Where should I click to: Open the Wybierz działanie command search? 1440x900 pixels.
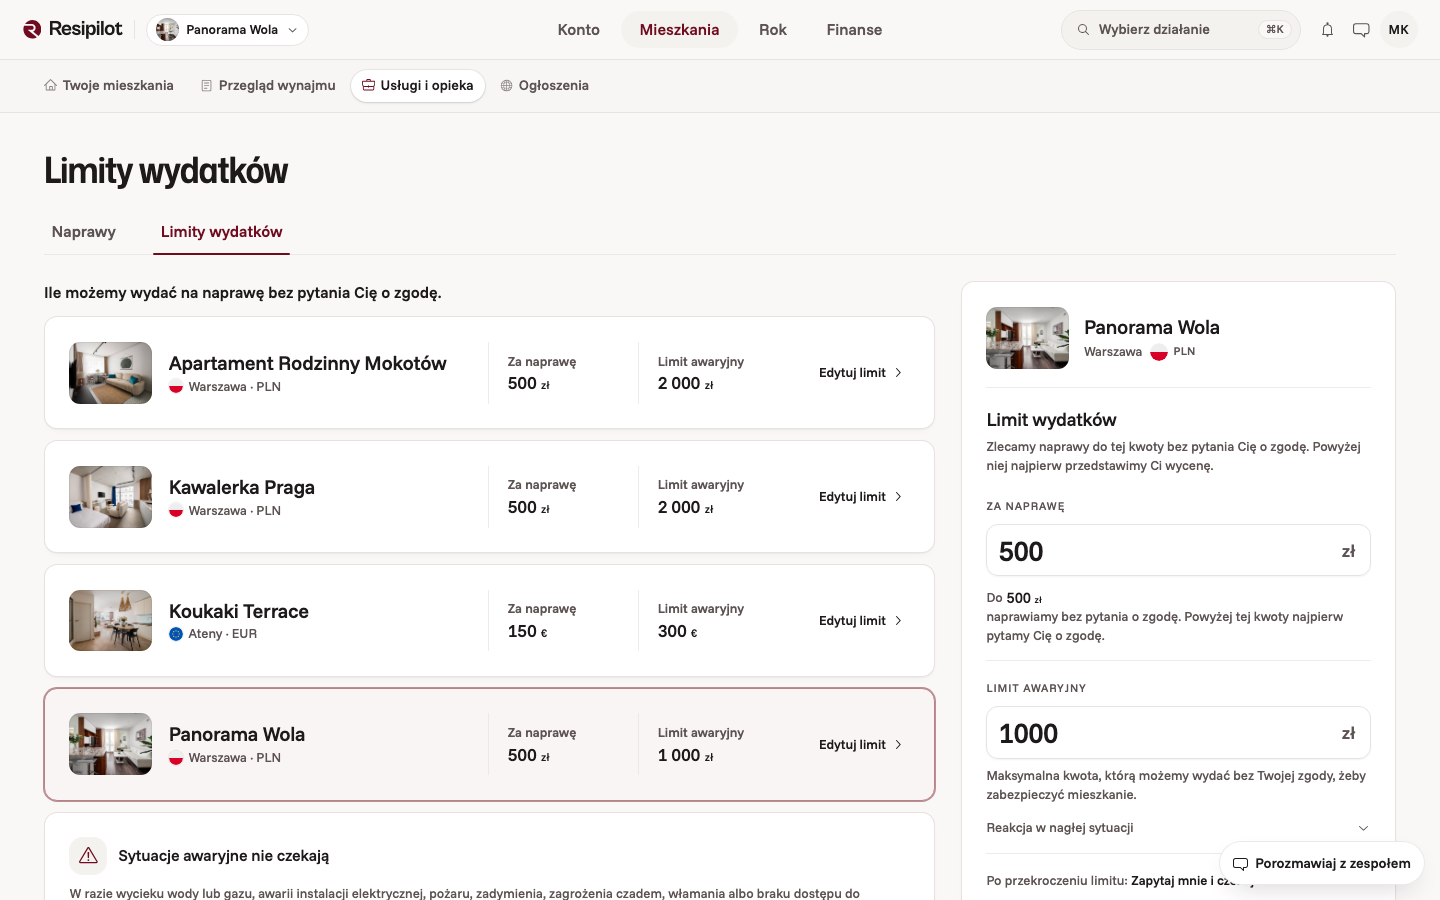coord(1181,30)
